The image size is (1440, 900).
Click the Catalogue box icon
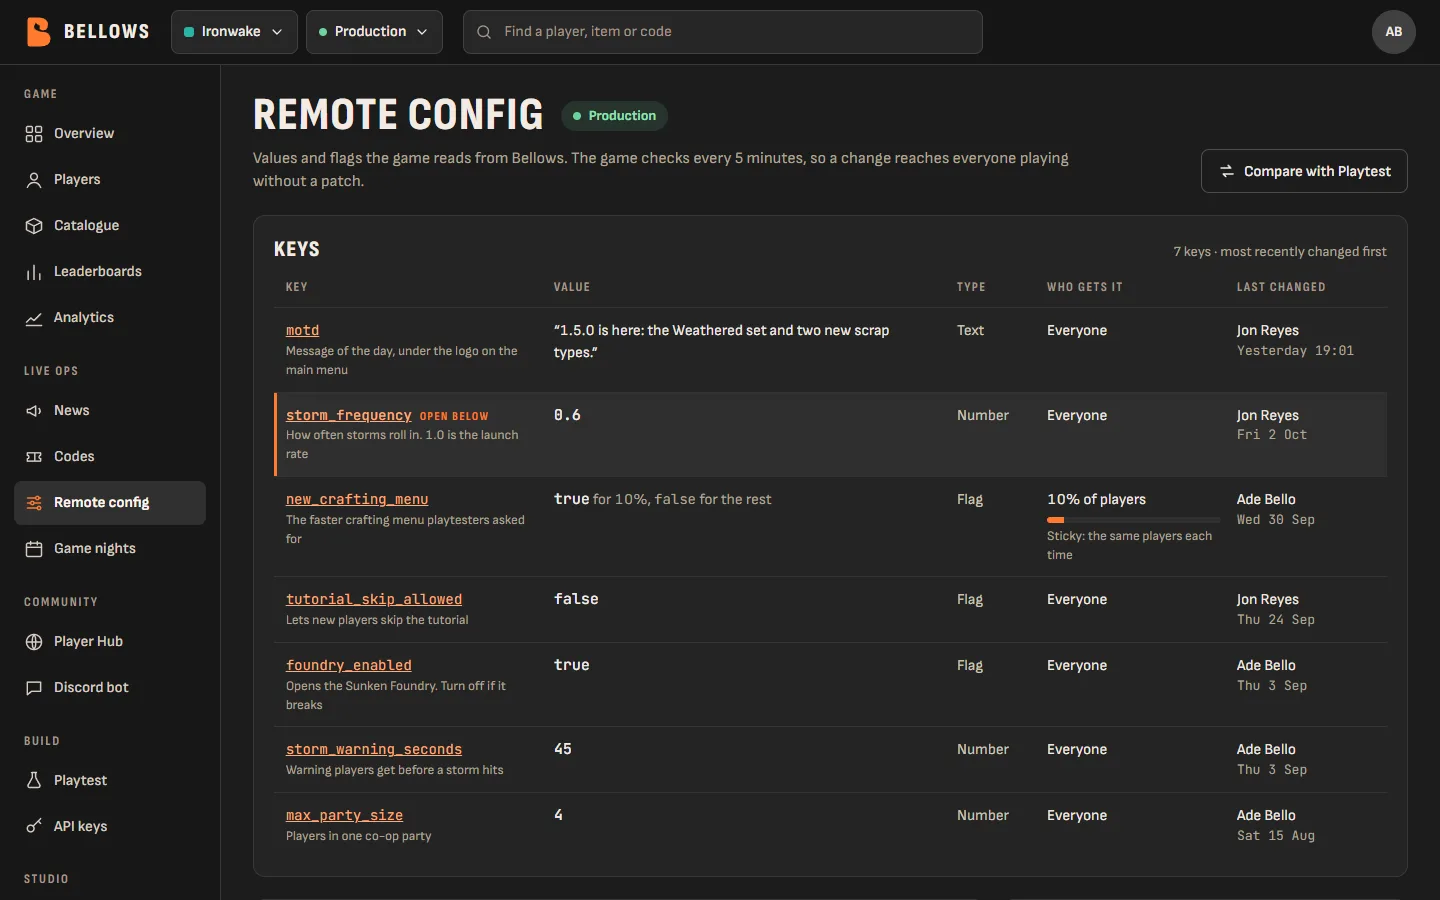(x=34, y=226)
